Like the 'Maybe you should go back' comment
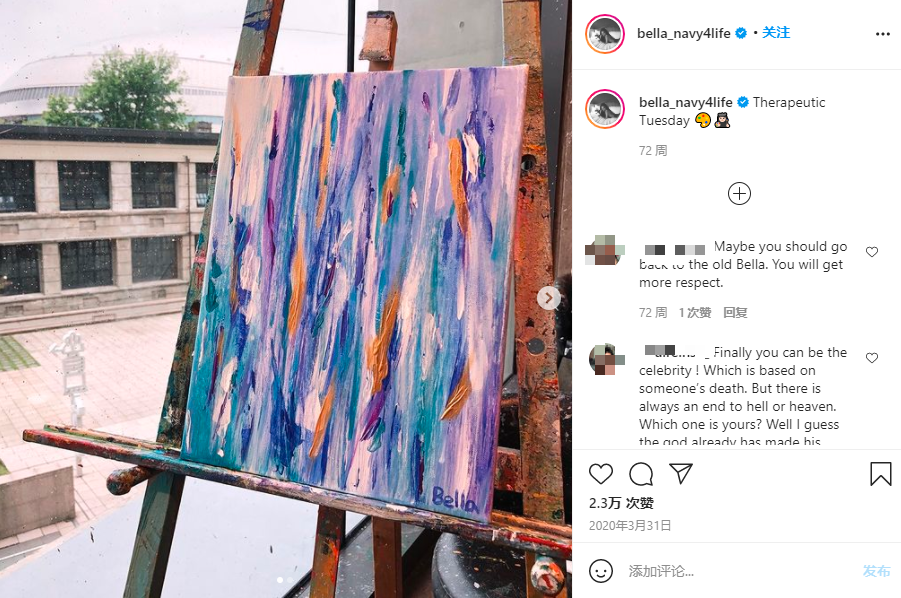 coord(872,252)
